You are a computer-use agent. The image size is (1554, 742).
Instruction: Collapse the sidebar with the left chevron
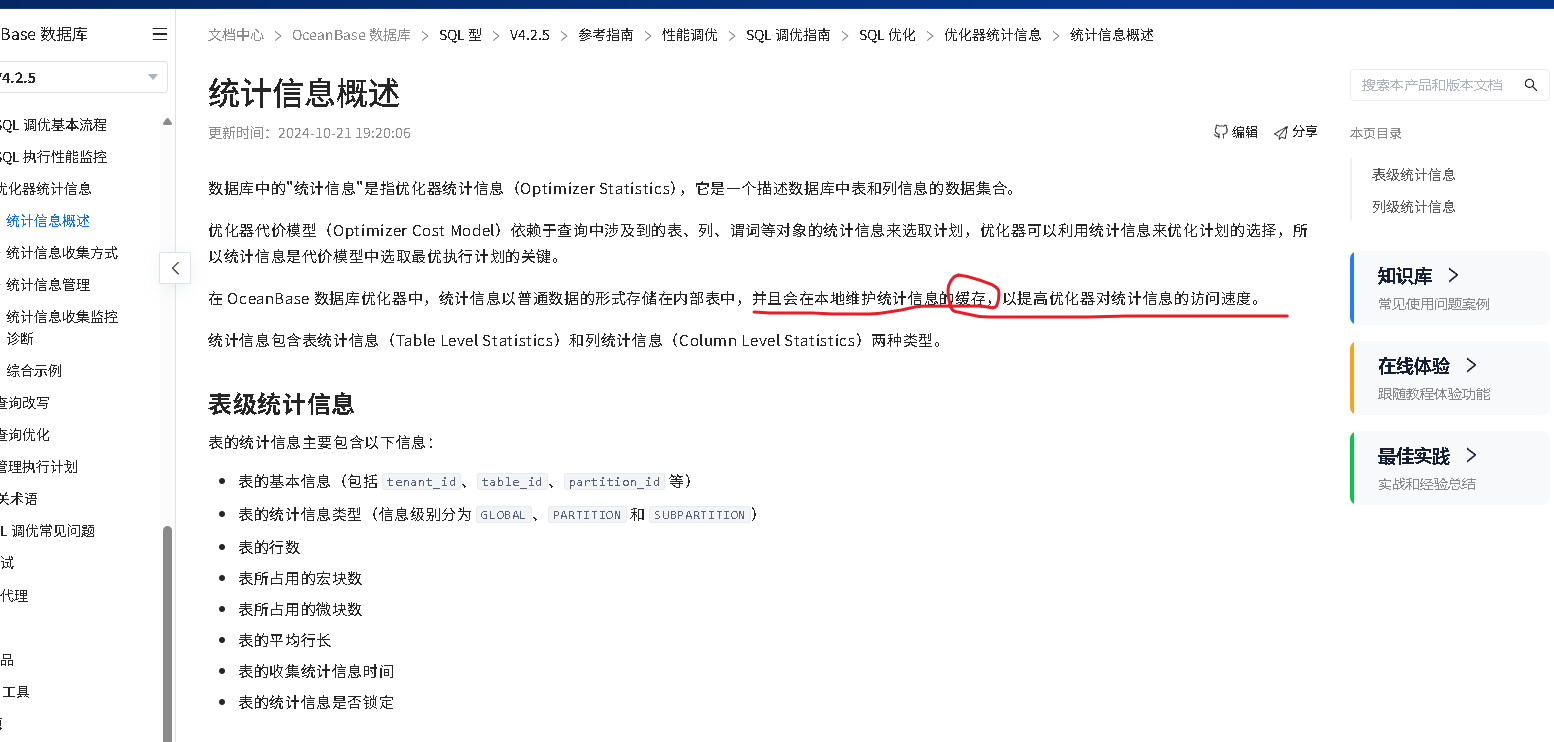(x=175, y=268)
